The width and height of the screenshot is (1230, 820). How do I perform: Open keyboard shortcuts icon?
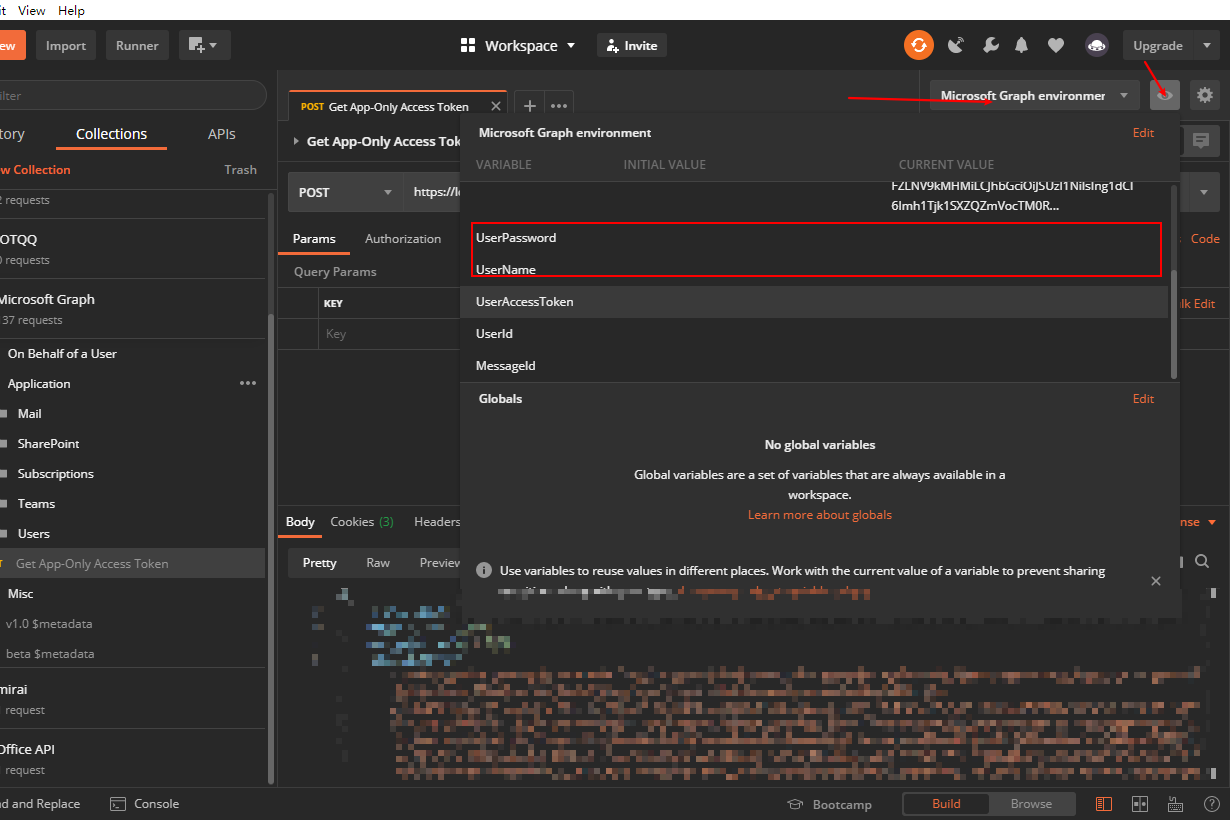(x=1174, y=804)
